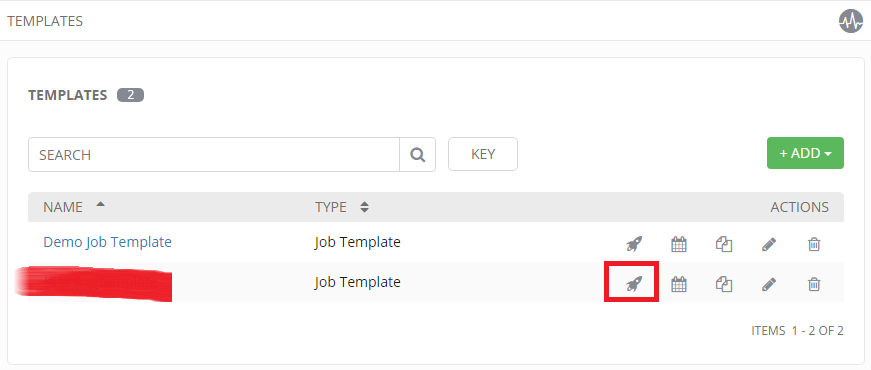Schedule the Demo Job Template via calendar icon
This screenshot has height=370, width=871.
pos(679,243)
